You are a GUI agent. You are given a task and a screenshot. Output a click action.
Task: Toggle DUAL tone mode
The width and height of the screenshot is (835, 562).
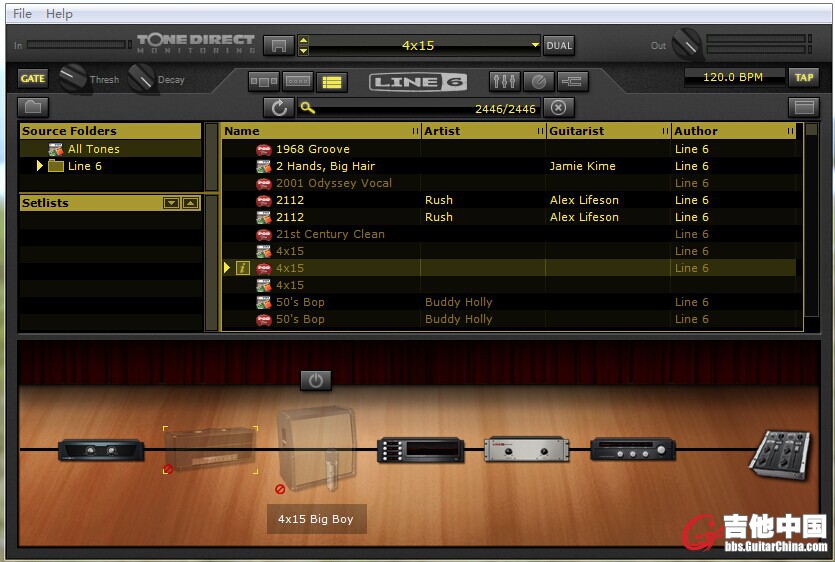pos(559,46)
